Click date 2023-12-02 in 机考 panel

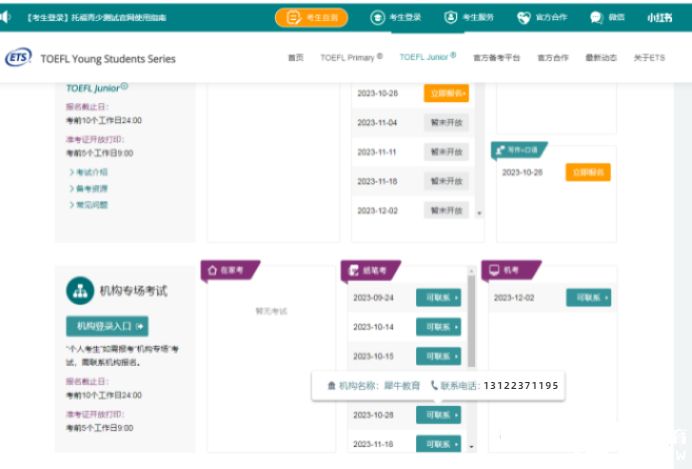tap(514, 298)
